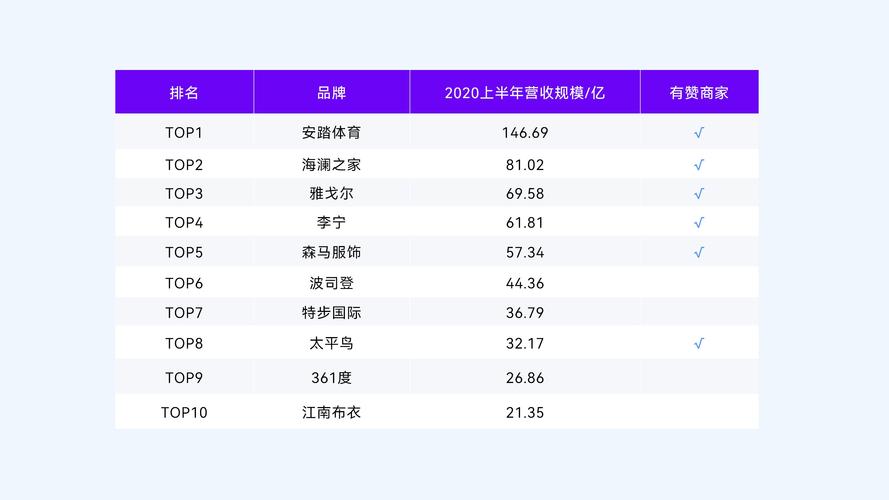Click revenue value 26.86

coord(524,378)
